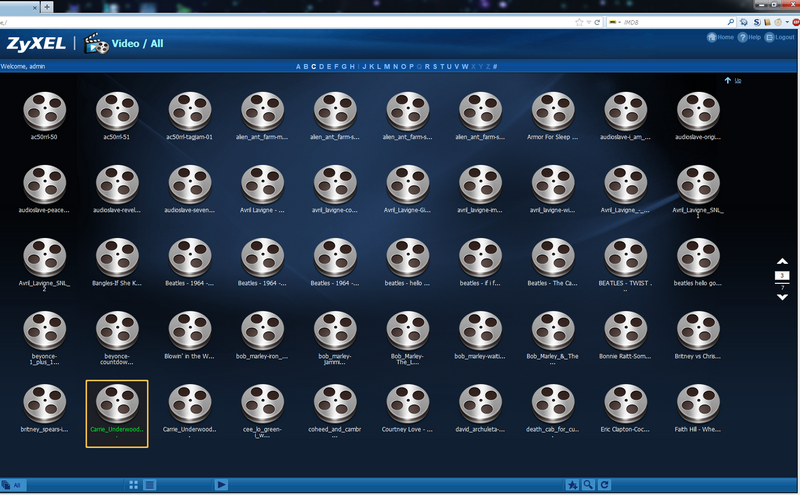Click the Up link

click(x=738, y=81)
